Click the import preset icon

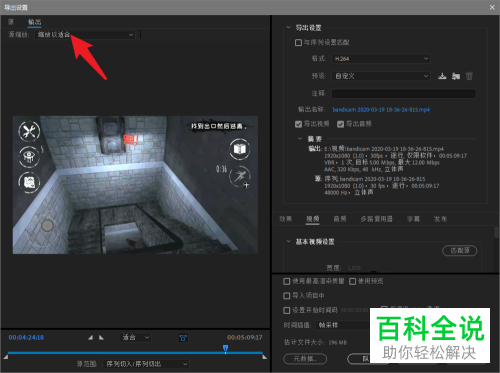456,76
